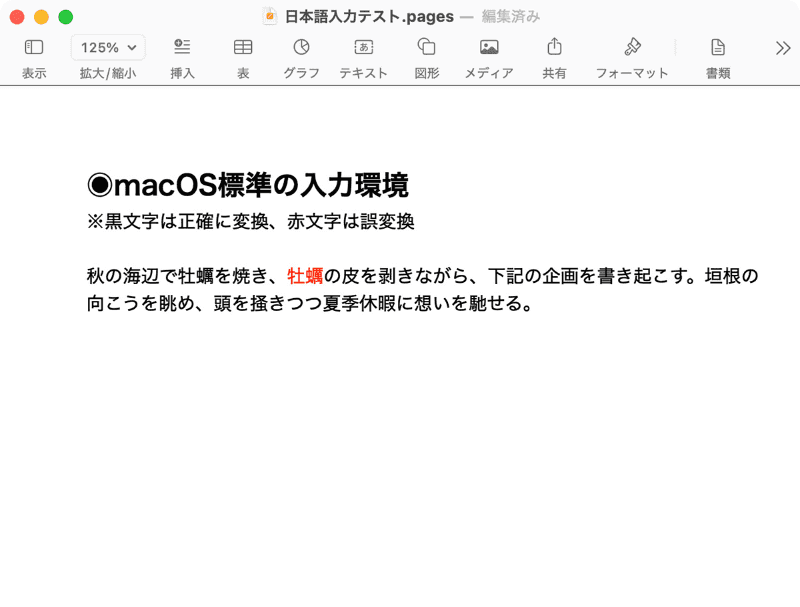Click the 挿入 insert icon

pyautogui.click(x=182, y=47)
